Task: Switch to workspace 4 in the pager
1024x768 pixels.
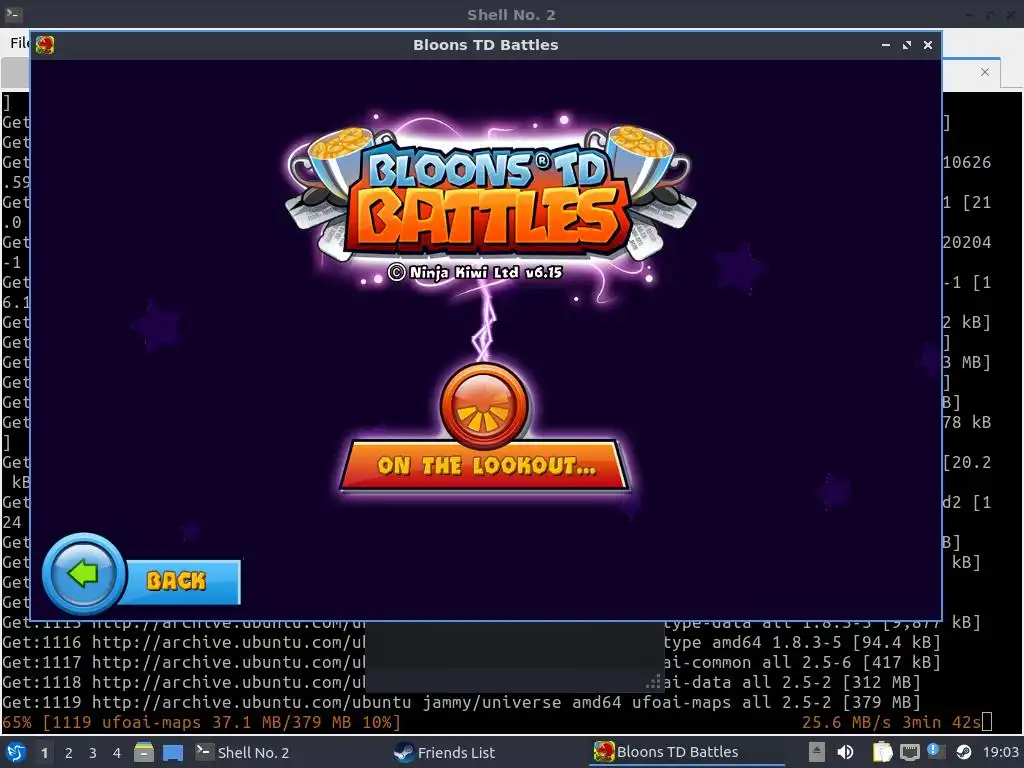Action: pos(117,753)
